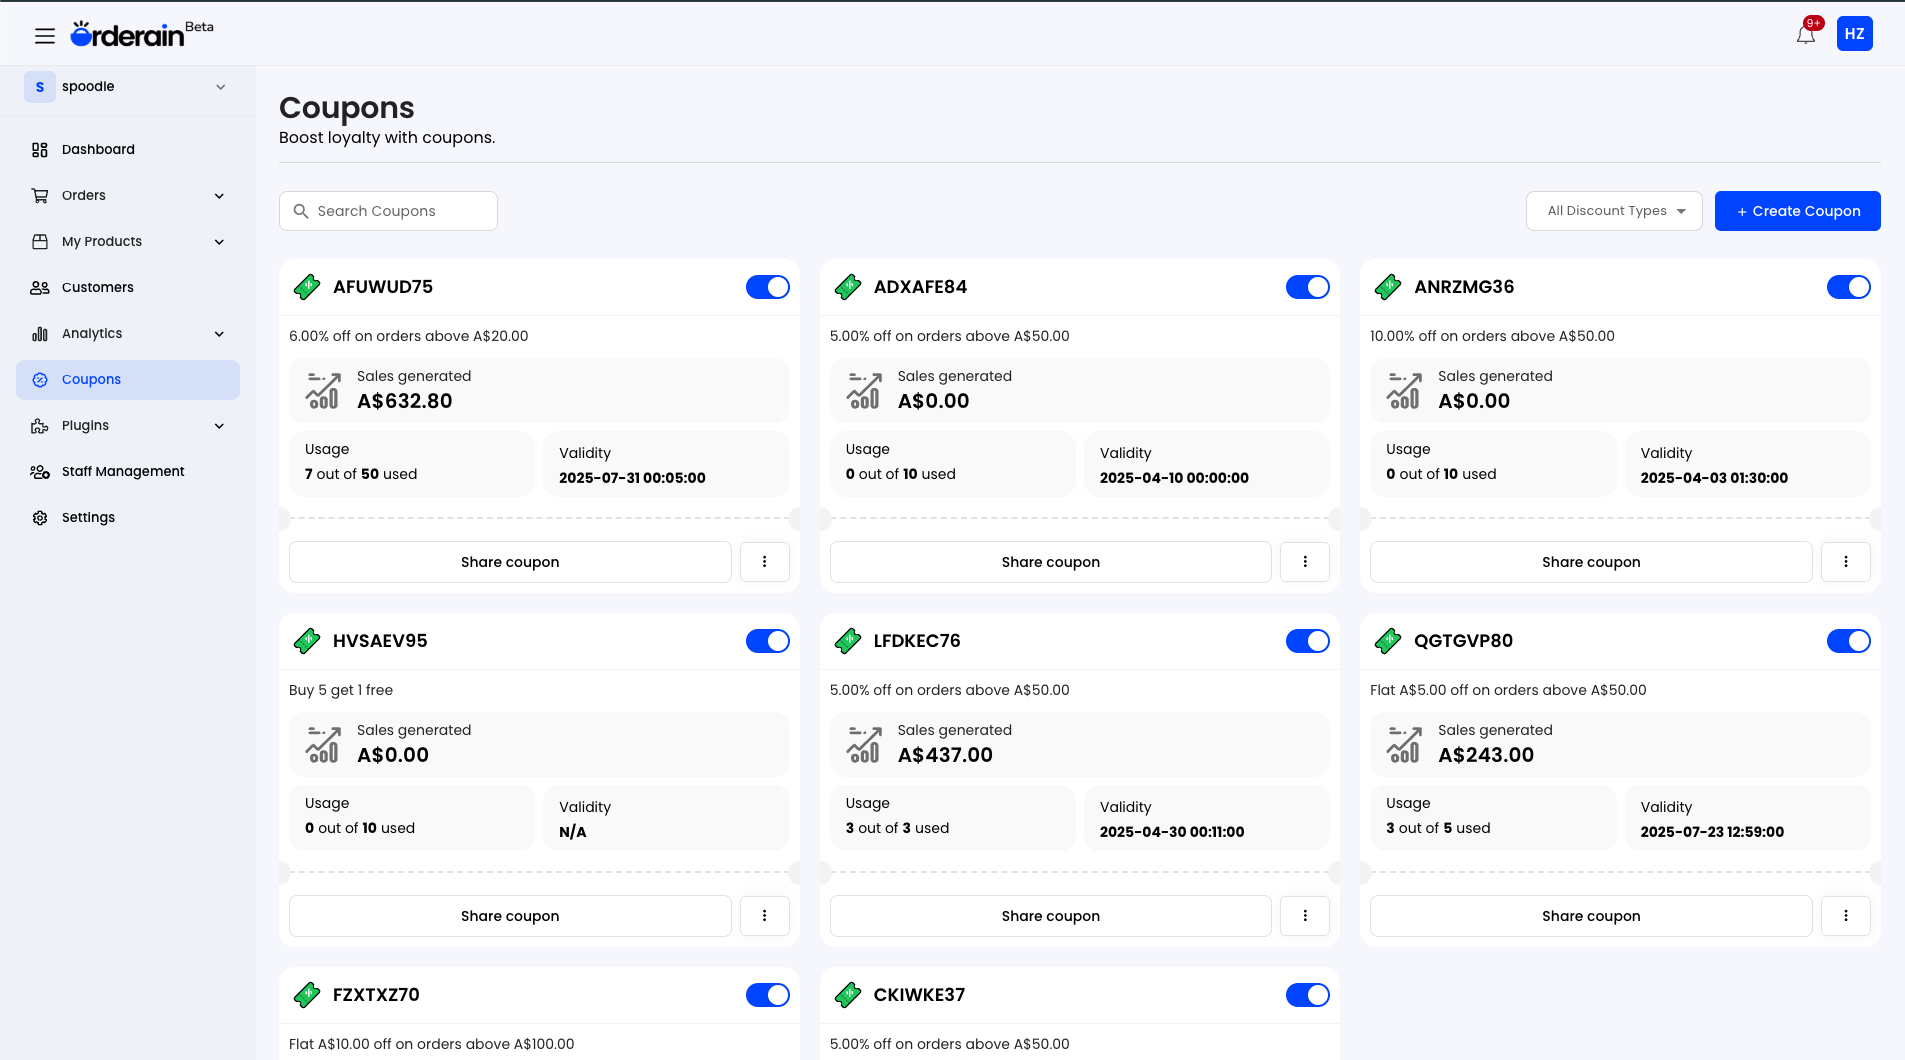Image resolution: width=1905 pixels, height=1060 pixels.
Task: Click the Search Coupons field
Action: pyautogui.click(x=388, y=210)
